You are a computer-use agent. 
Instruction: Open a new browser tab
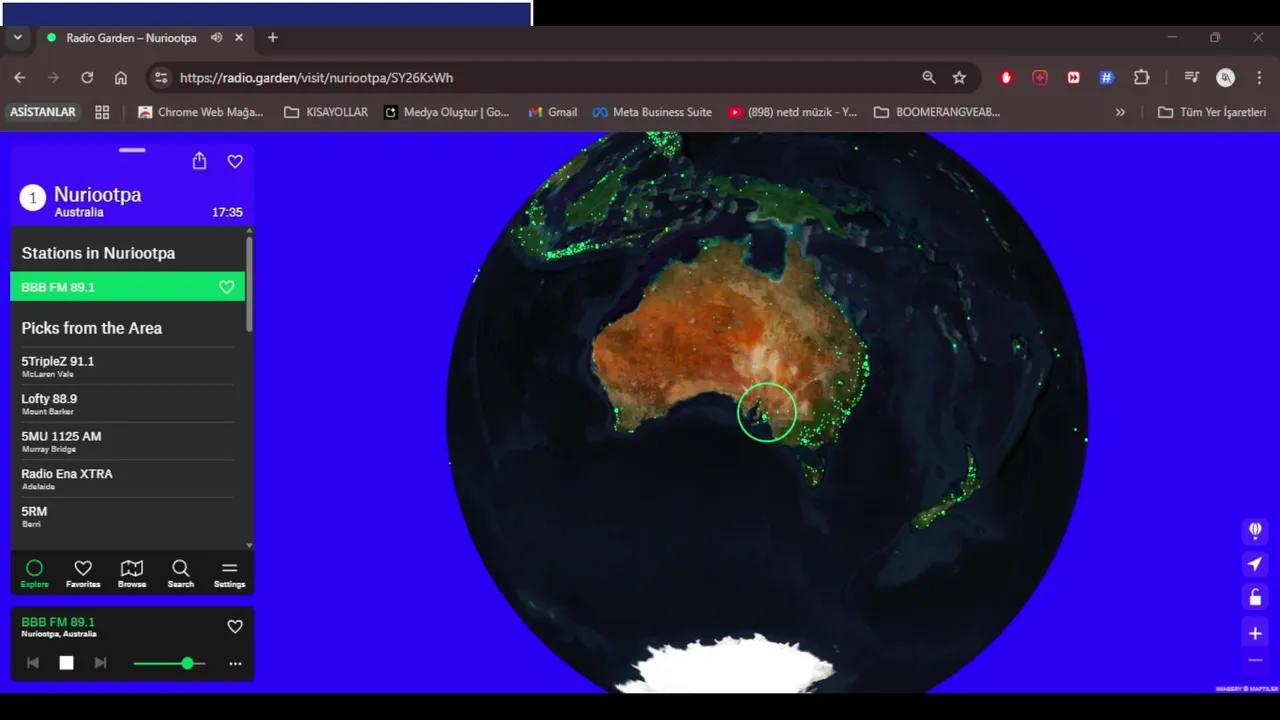tap(272, 38)
